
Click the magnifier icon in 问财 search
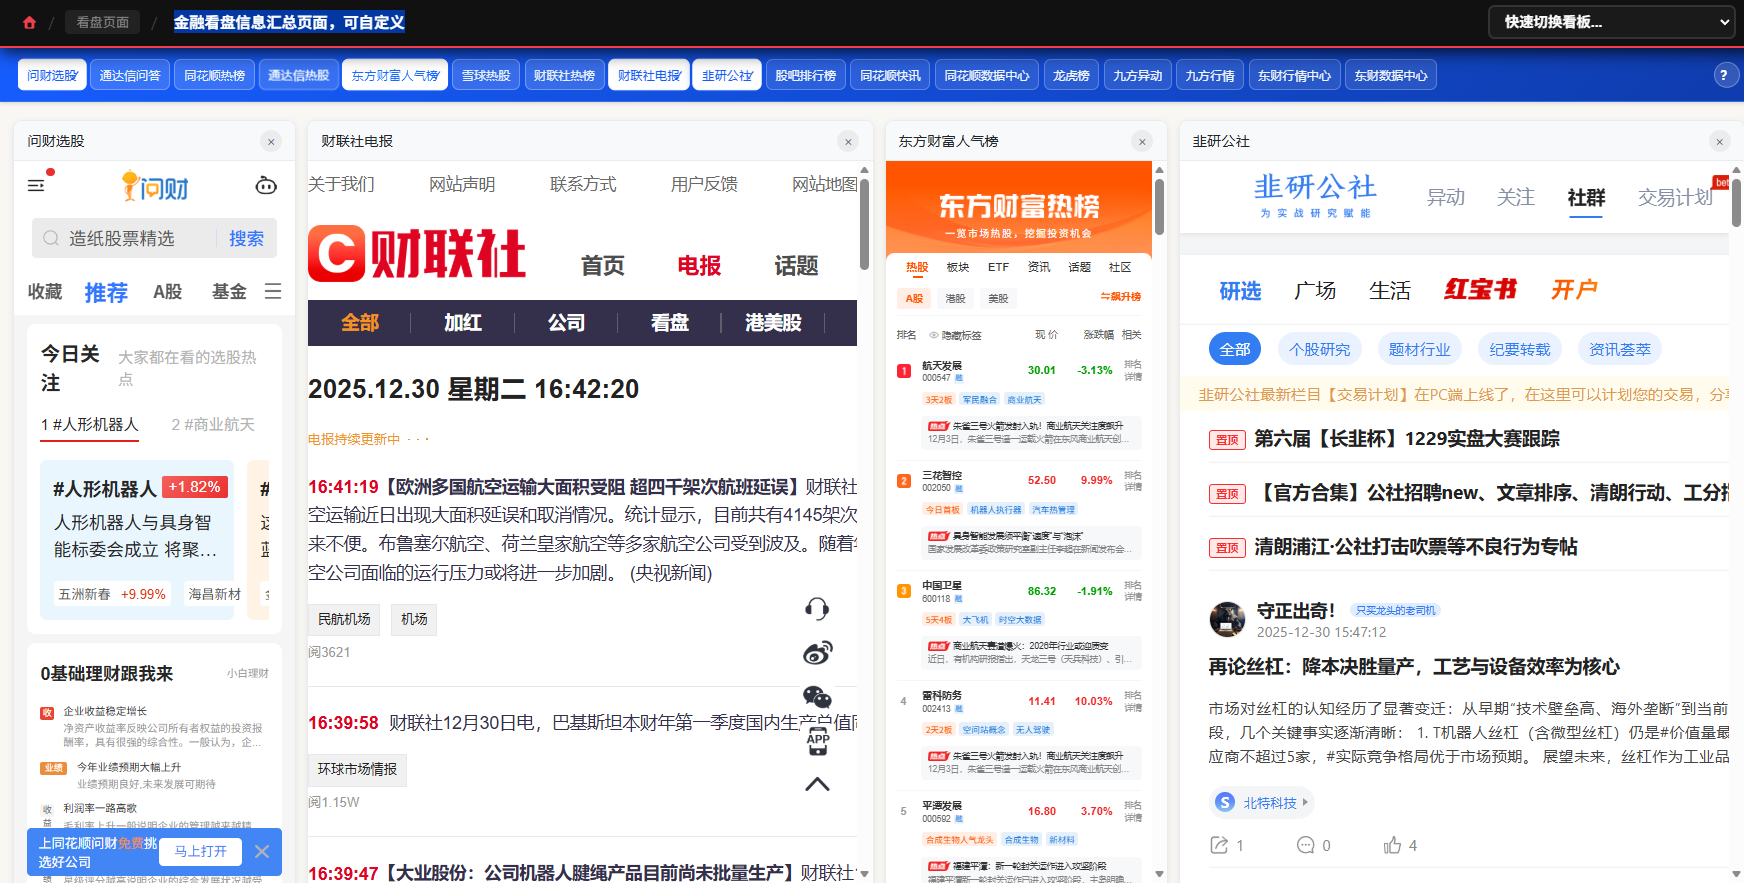pos(50,238)
